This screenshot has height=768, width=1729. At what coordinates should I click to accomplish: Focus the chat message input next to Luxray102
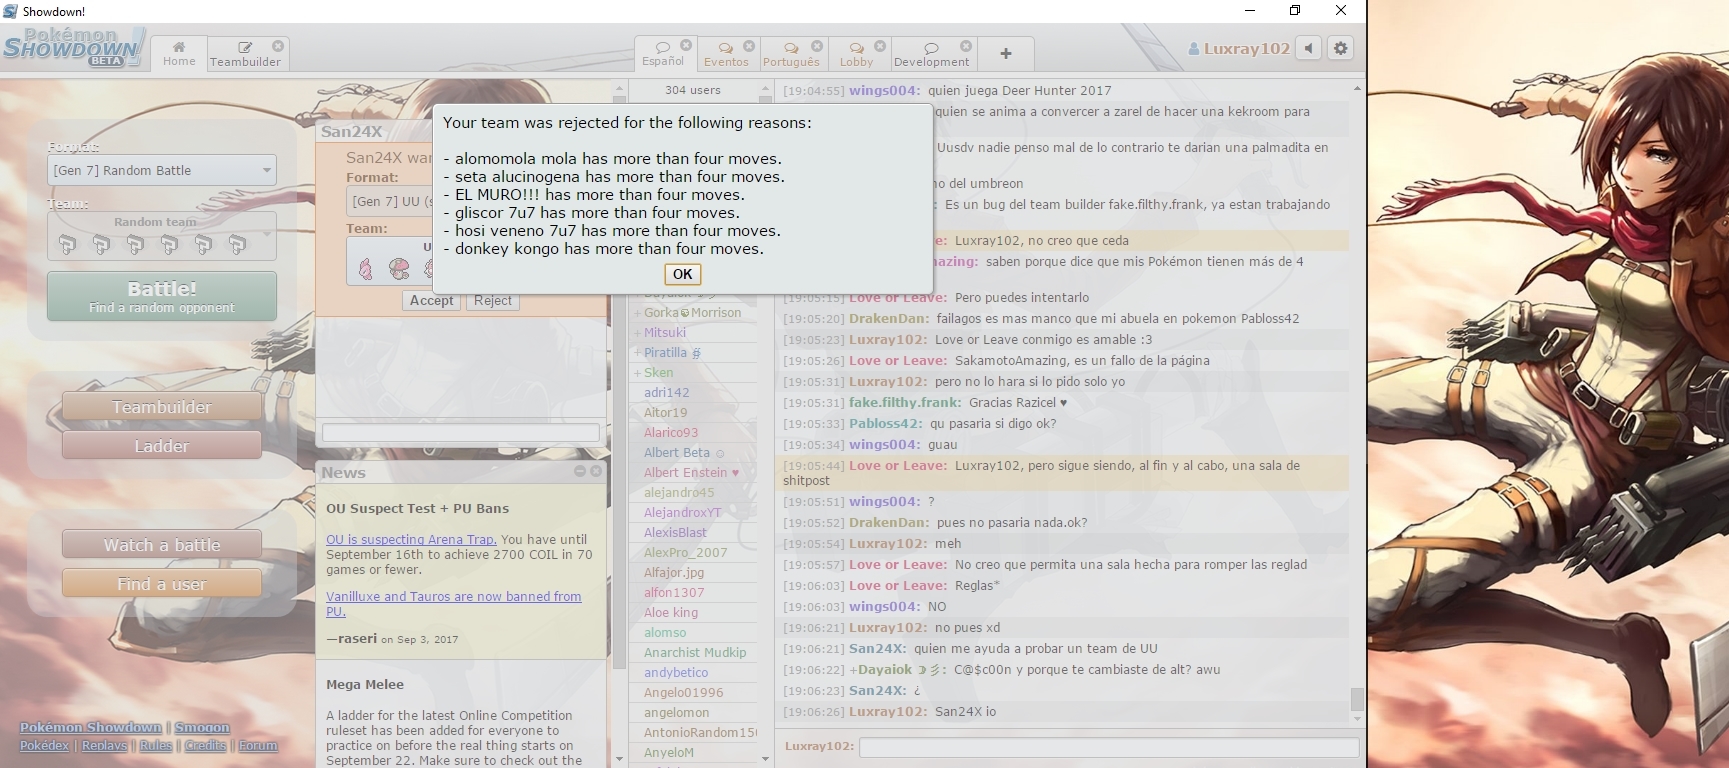click(x=1109, y=747)
